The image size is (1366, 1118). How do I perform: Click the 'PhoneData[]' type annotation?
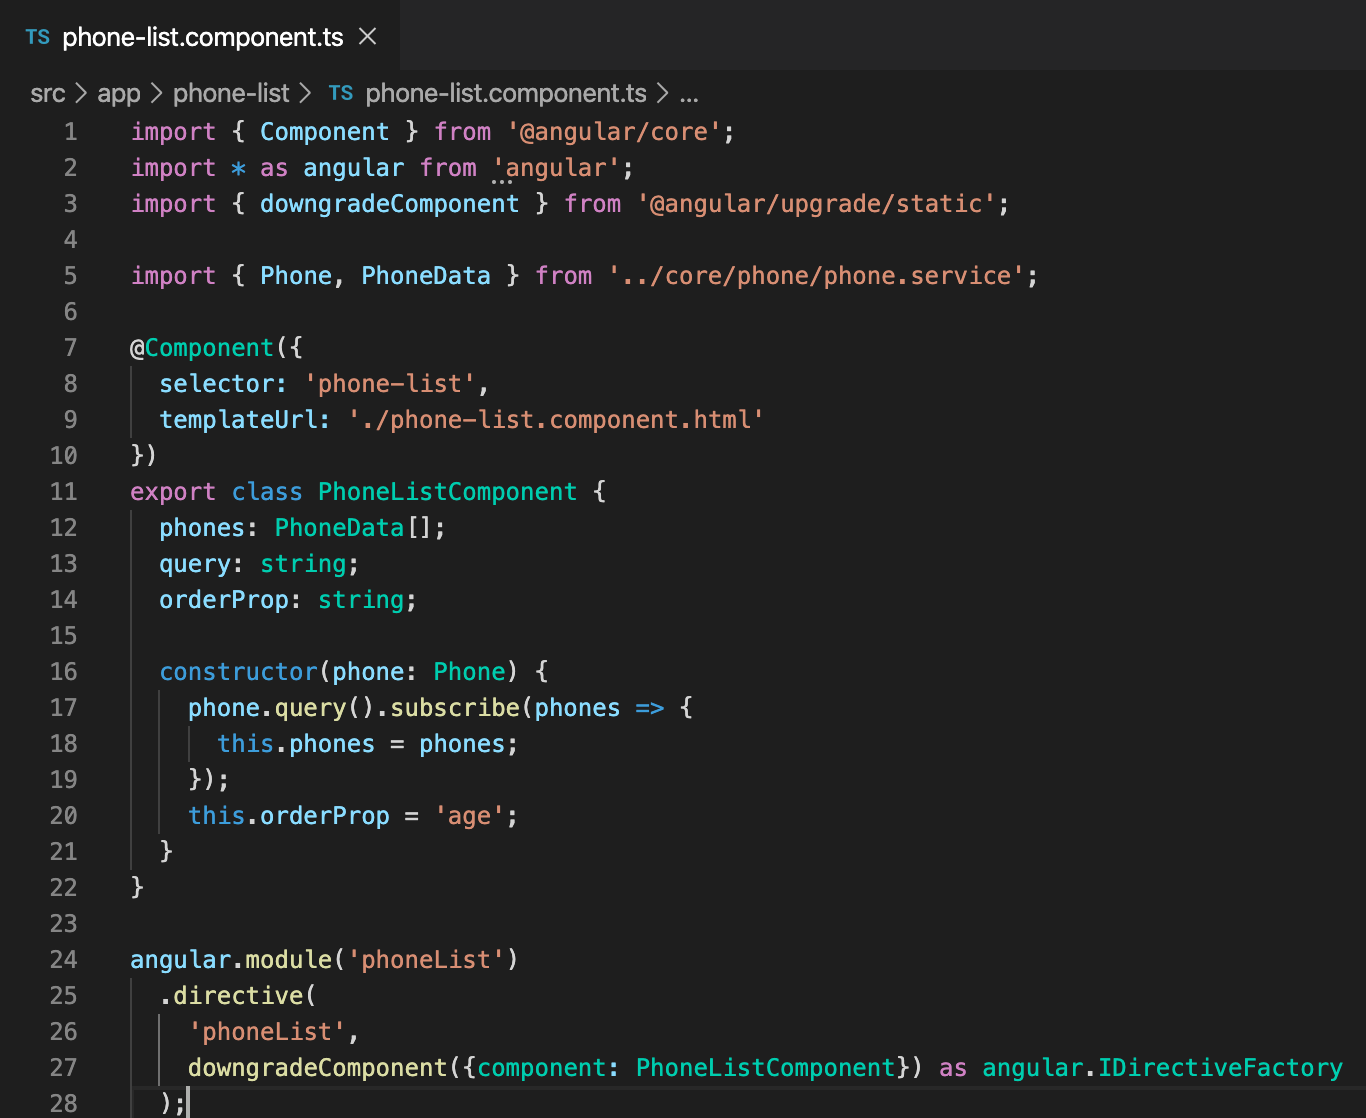[x=354, y=528]
